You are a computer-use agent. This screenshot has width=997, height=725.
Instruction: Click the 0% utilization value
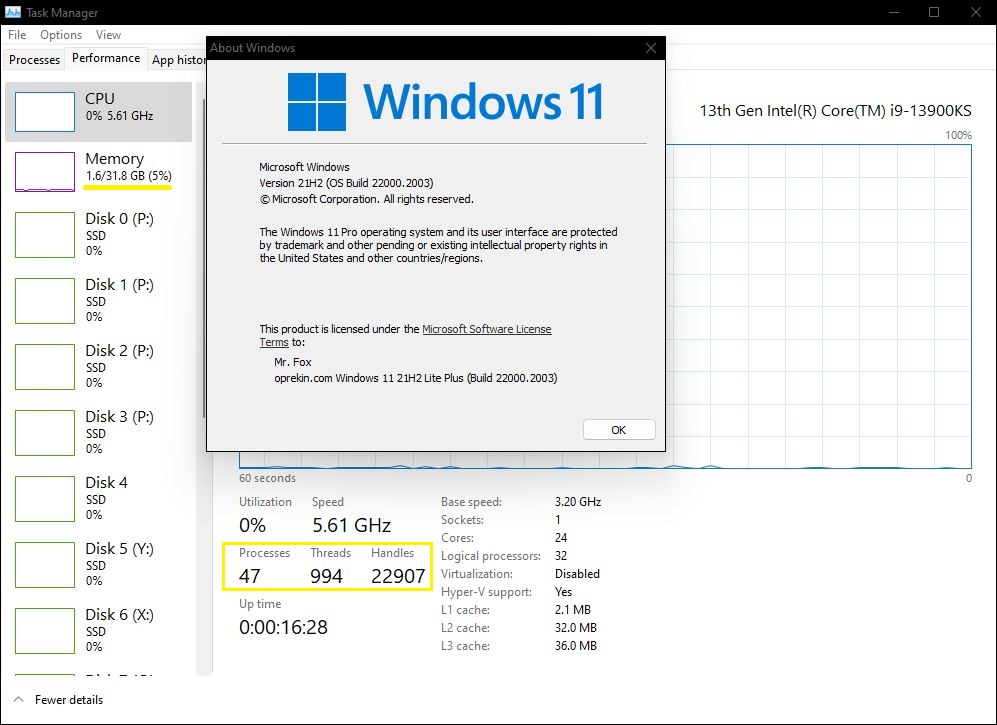pos(252,525)
